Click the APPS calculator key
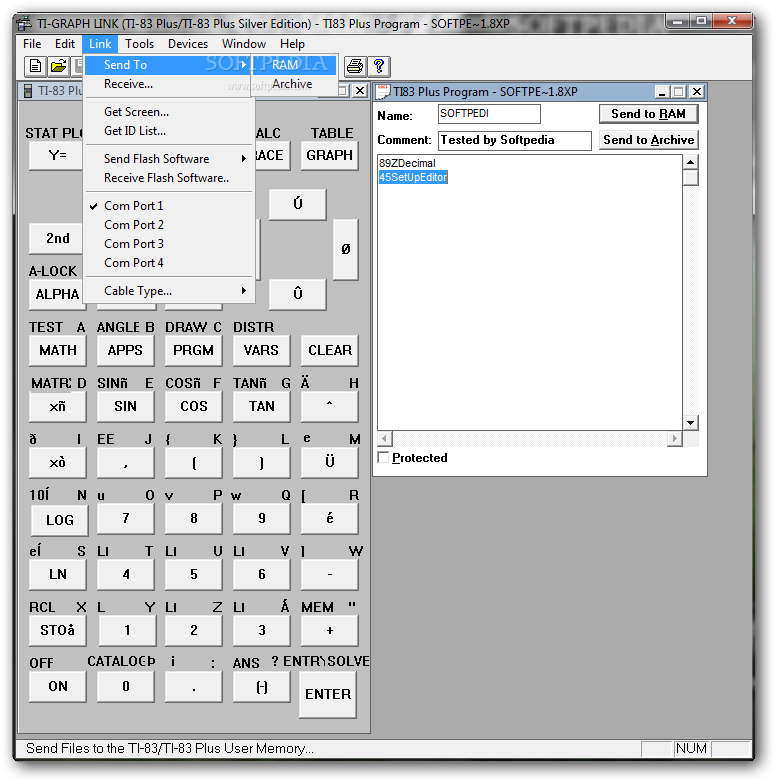The image size is (776, 782). (125, 350)
